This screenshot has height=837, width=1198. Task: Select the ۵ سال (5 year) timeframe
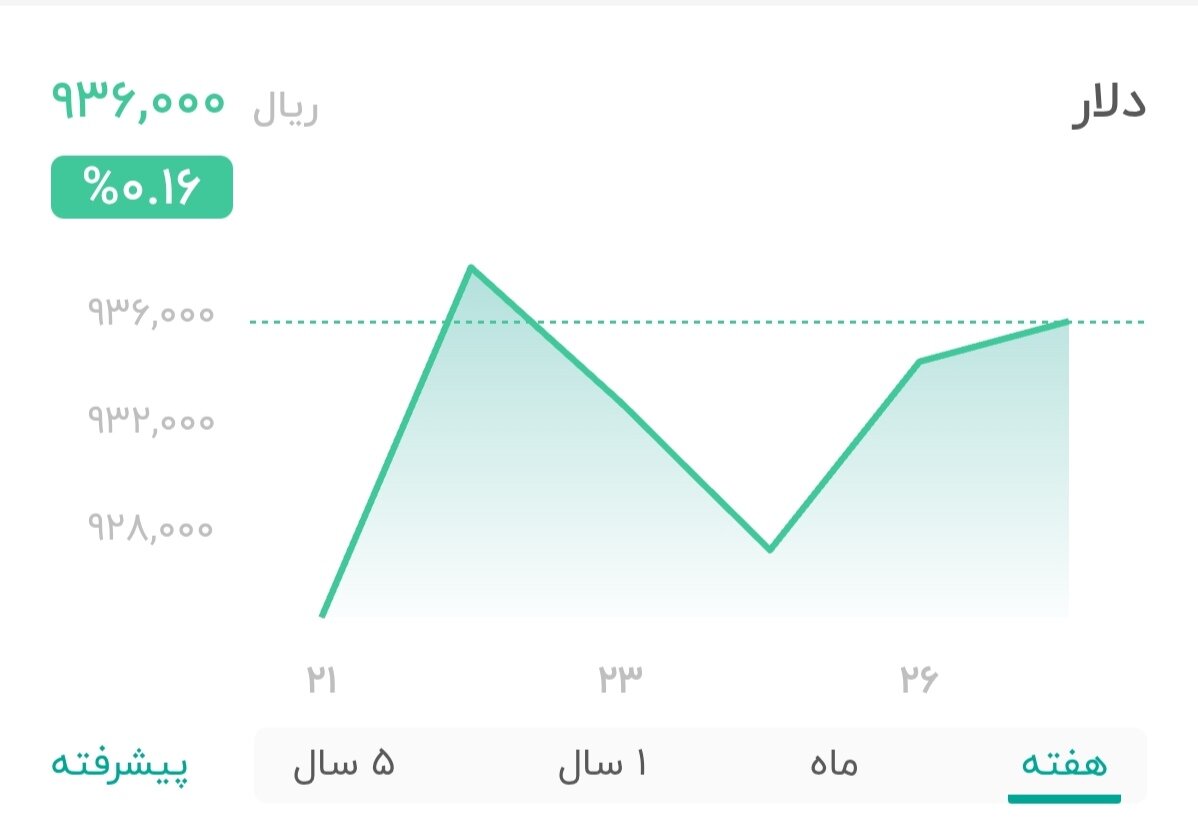[345, 765]
